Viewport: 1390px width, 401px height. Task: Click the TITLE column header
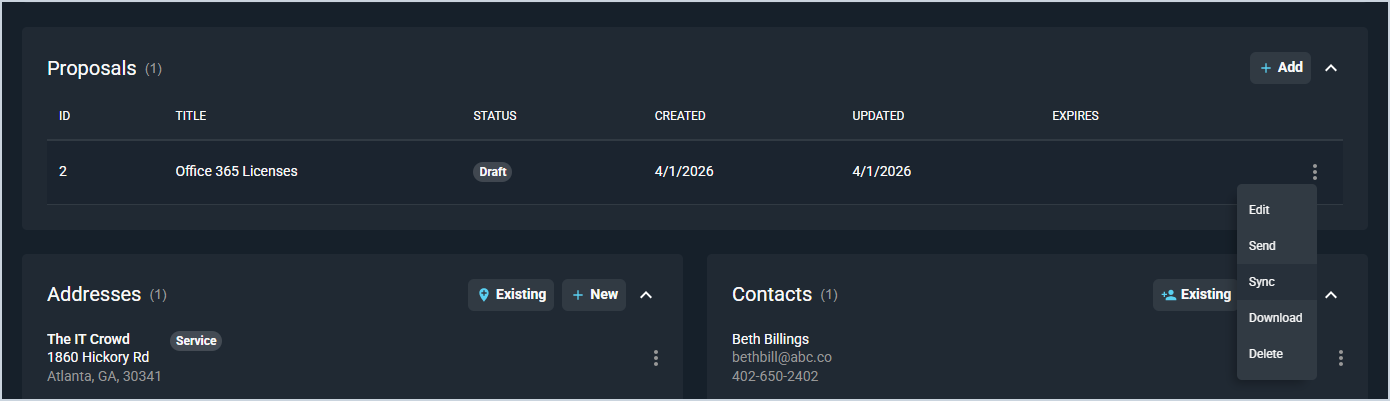(190, 116)
